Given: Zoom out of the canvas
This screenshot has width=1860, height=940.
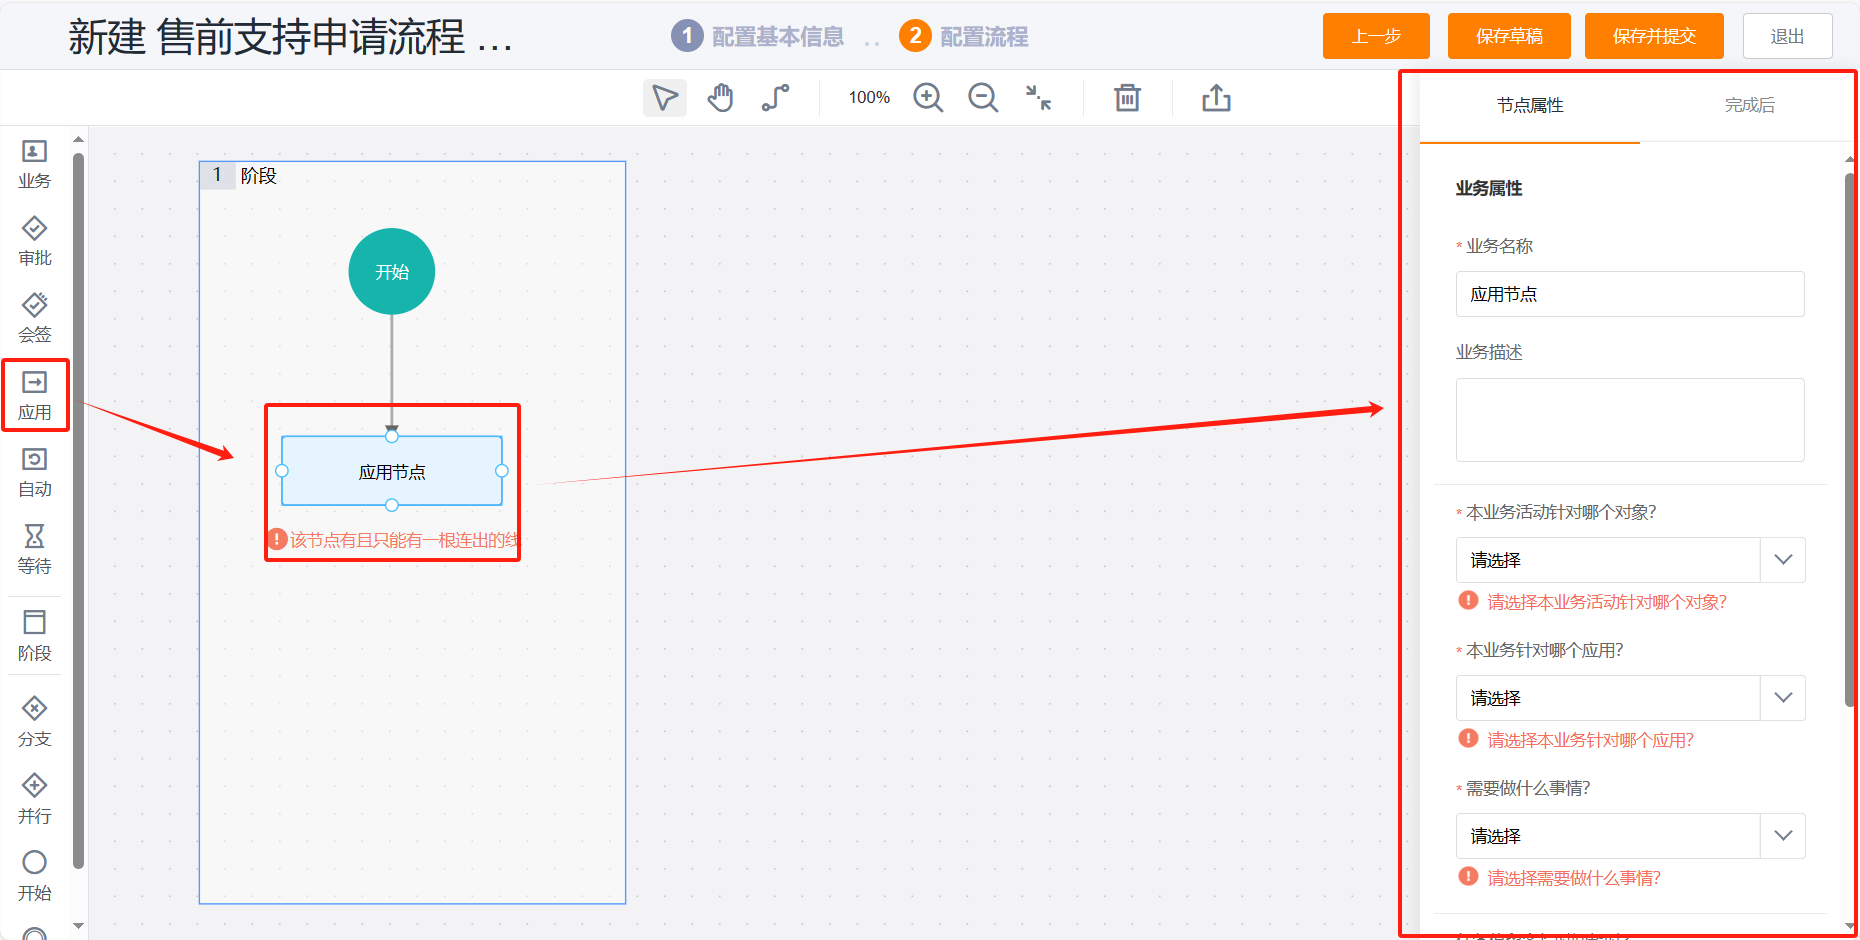Looking at the screenshot, I should click(x=983, y=98).
